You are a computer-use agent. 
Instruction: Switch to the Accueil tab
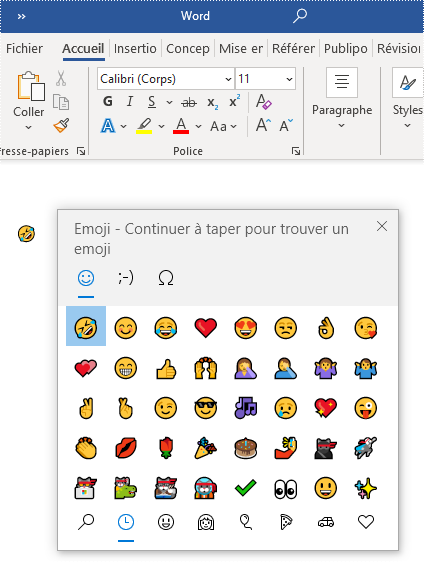[x=83, y=48]
